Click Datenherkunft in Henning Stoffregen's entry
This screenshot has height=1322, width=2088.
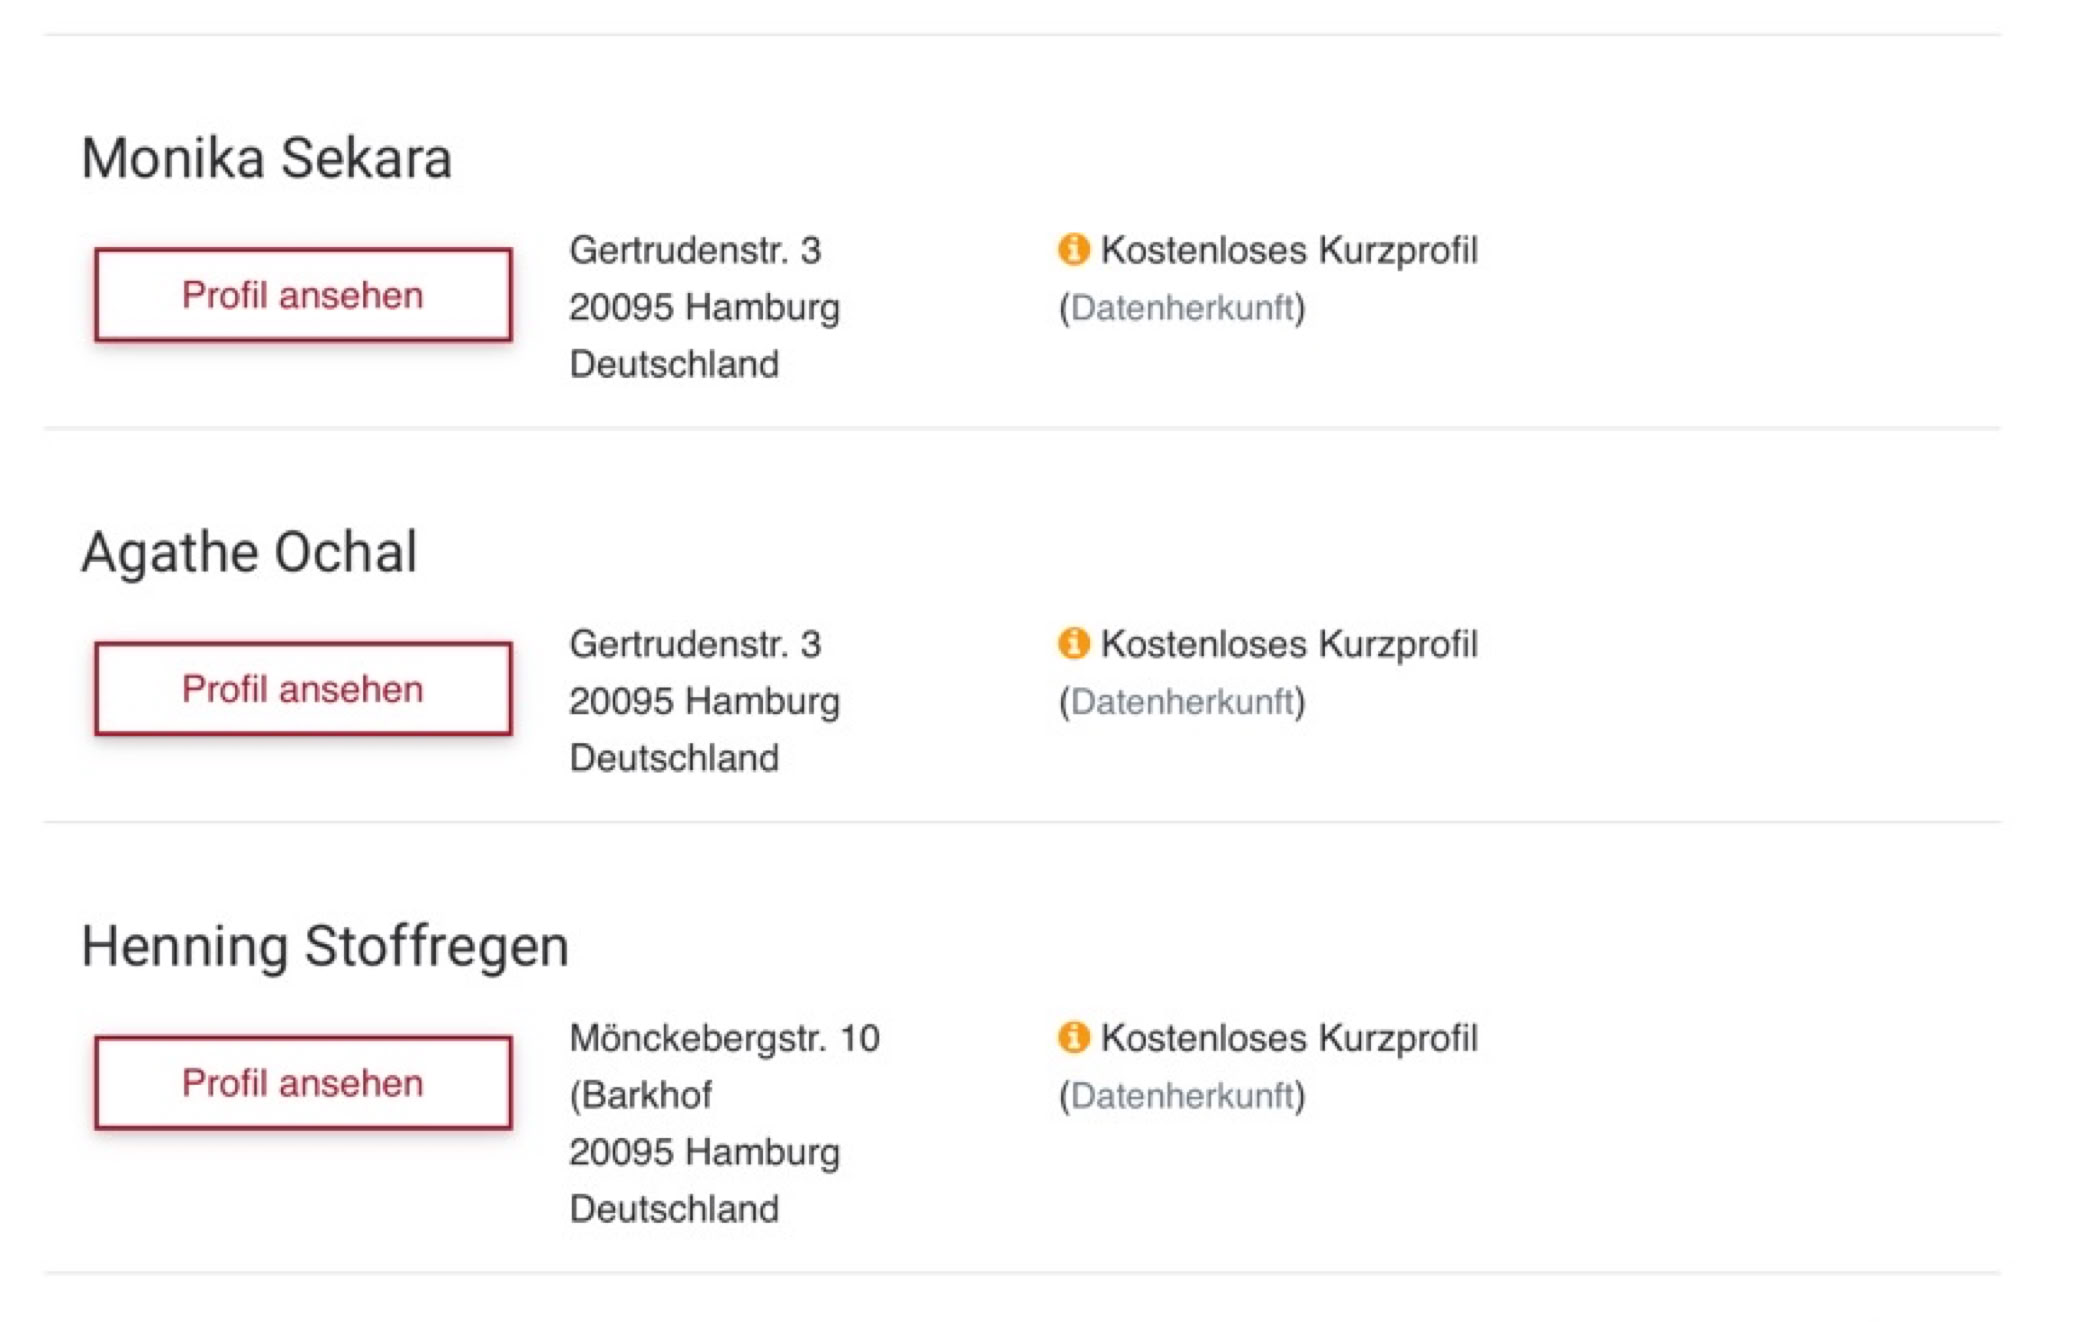coord(1182,1096)
